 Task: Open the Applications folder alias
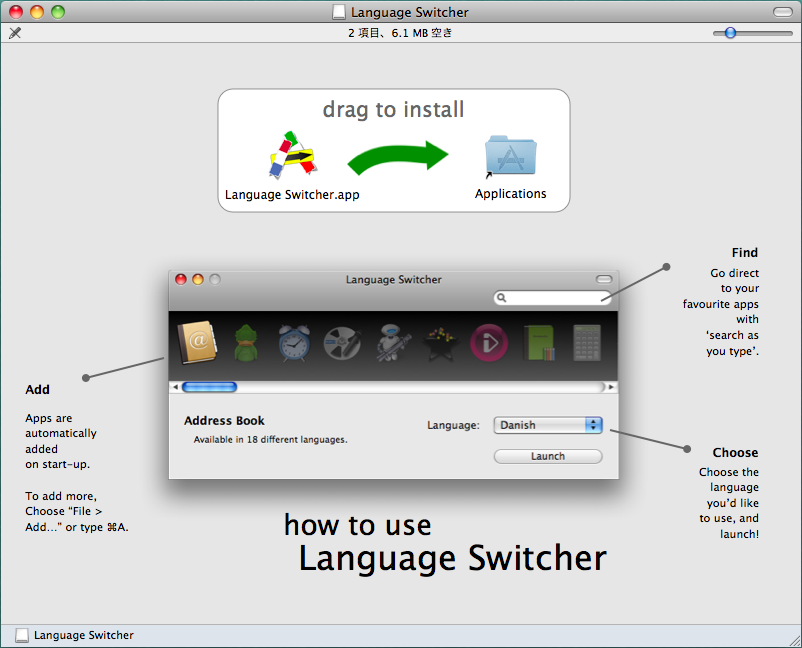(x=510, y=156)
